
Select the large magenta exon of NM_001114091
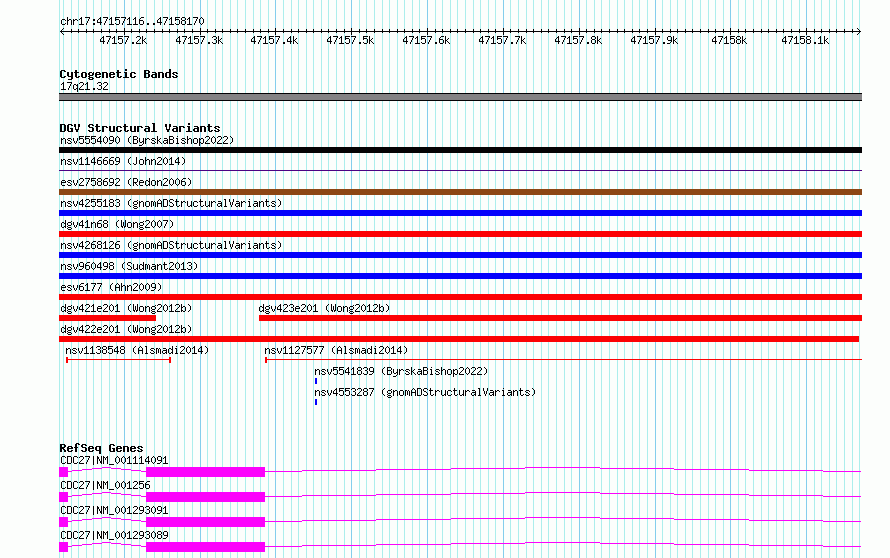pyautogui.click(x=205, y=472)
